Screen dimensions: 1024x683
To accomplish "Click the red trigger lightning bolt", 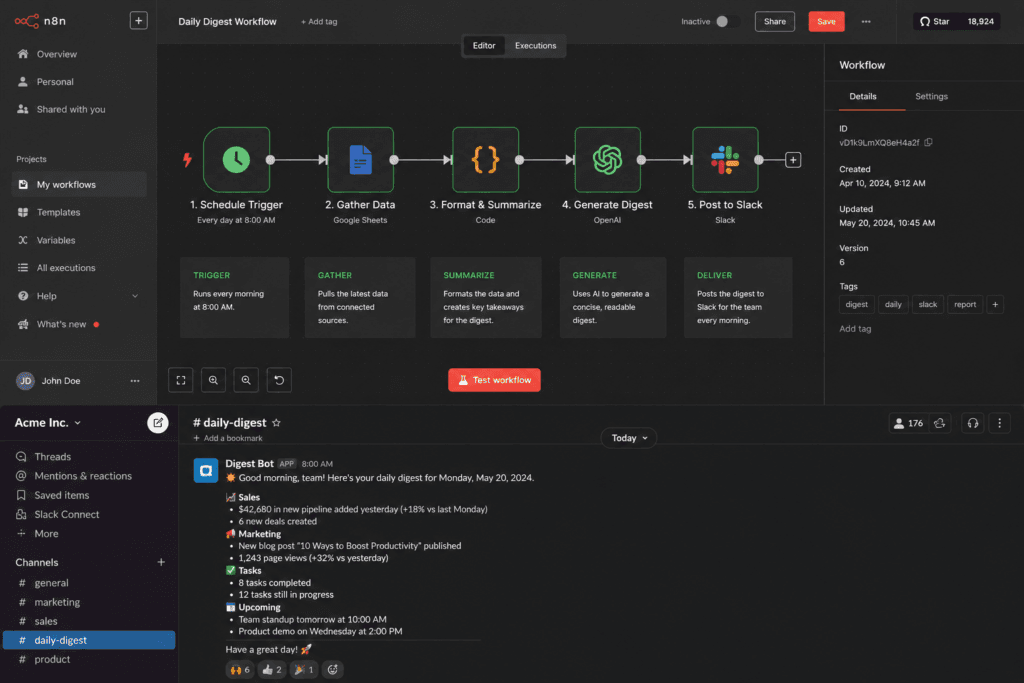I will coord(187,159).
